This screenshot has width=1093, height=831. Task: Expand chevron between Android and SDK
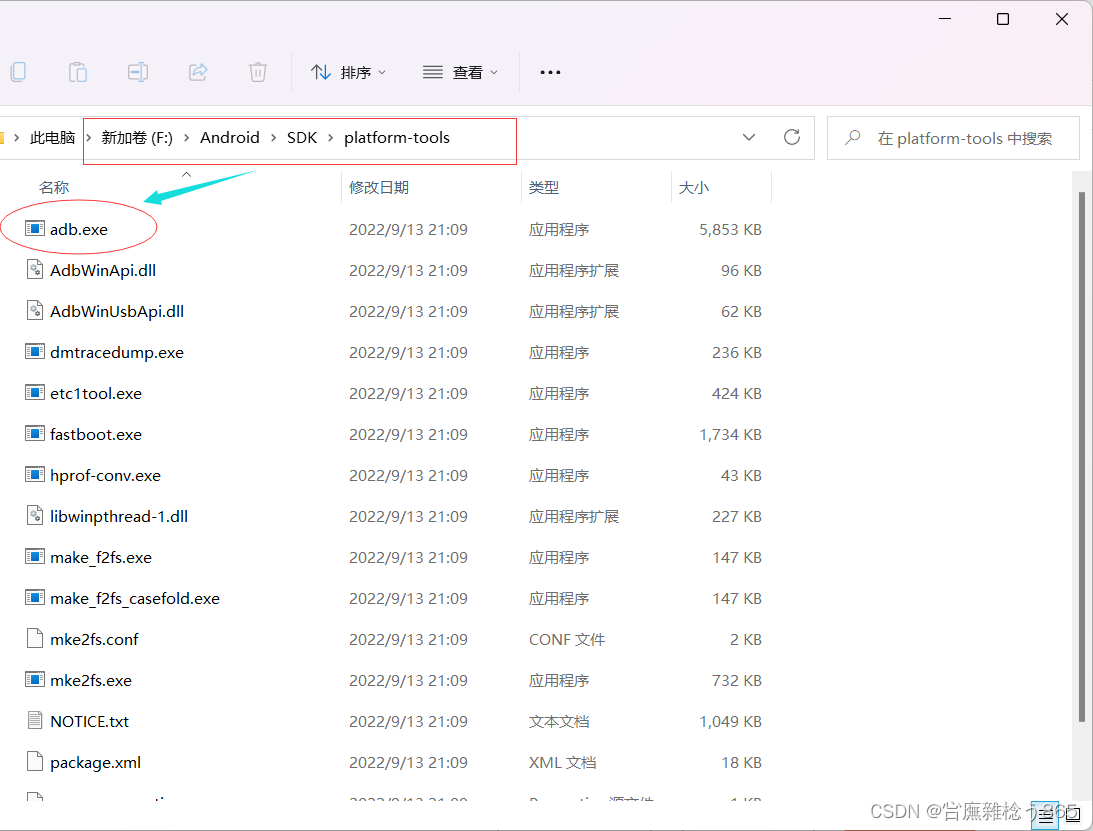[273, 138]
